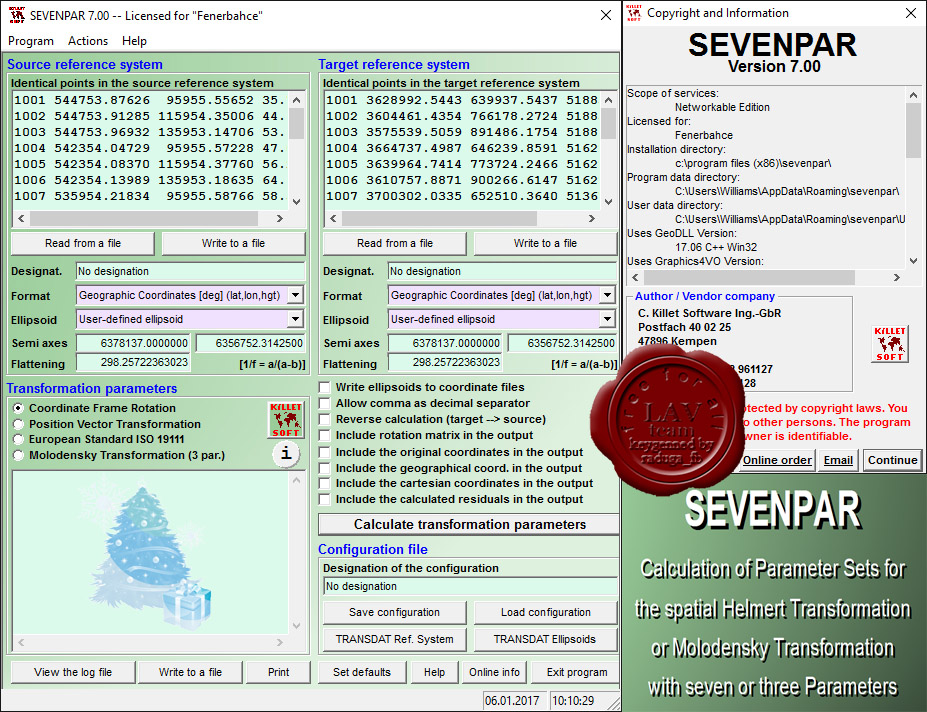Click target Write to a file button
The width and height of the screenshot is (927, 712).
[545, 243]
